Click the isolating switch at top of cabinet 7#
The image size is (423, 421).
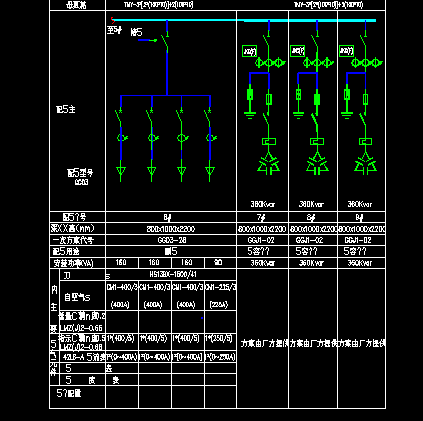[x=267, y=41]
